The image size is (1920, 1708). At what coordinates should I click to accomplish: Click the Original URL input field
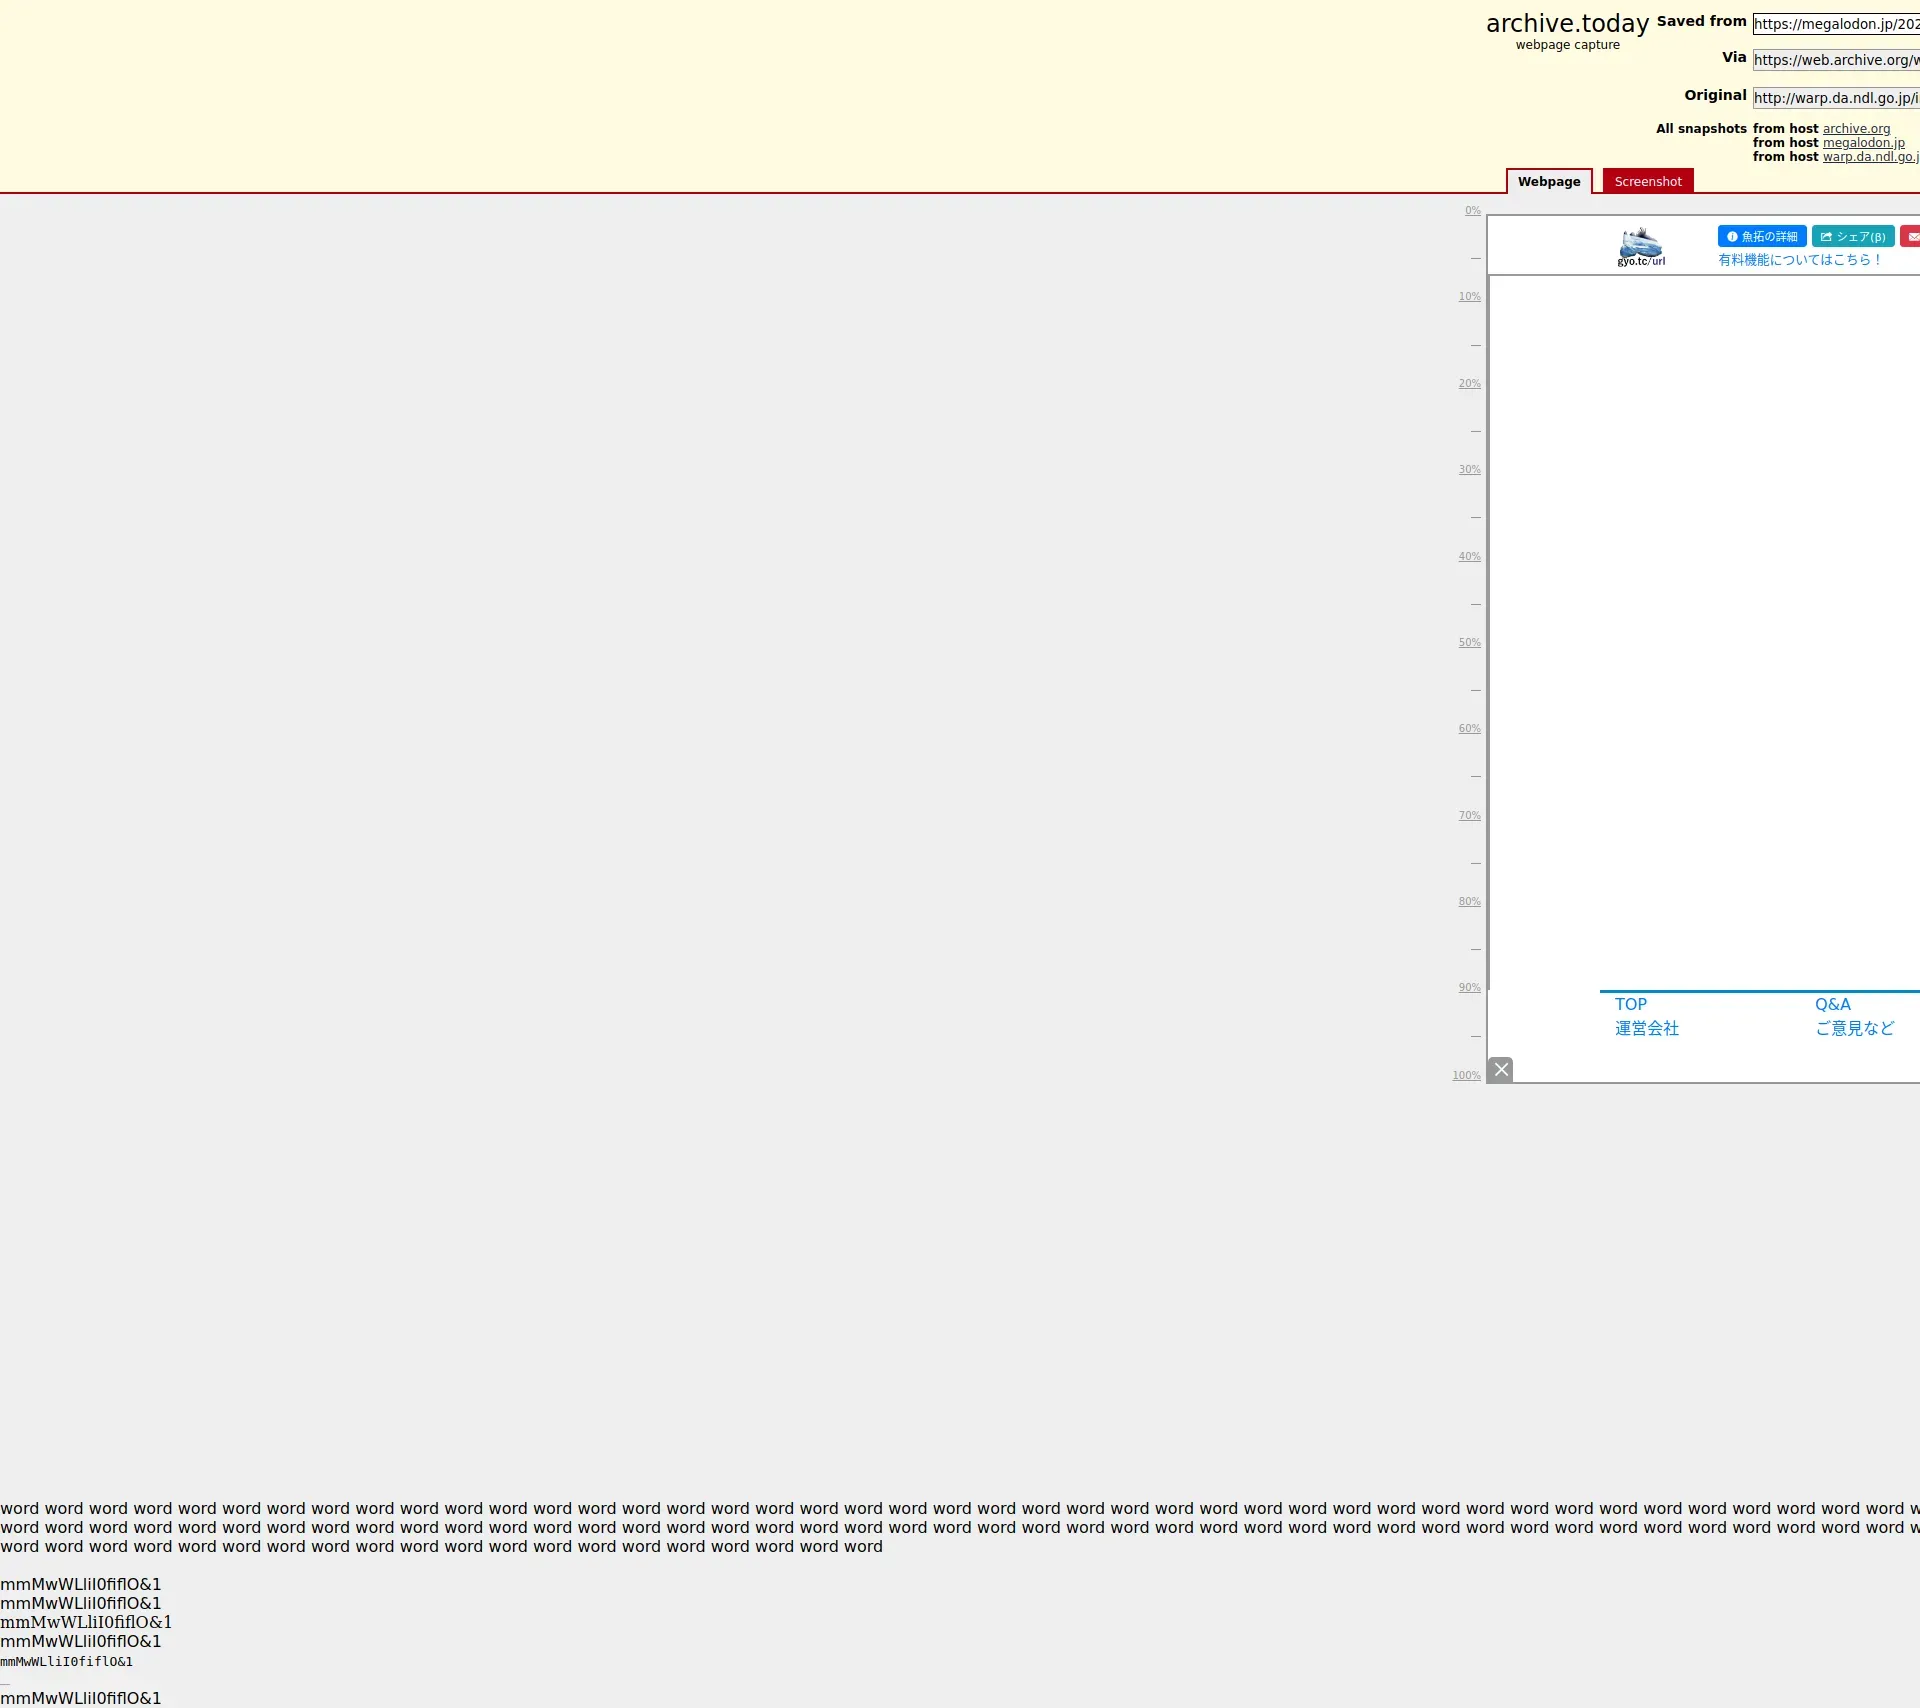[x=1835, y=98]
